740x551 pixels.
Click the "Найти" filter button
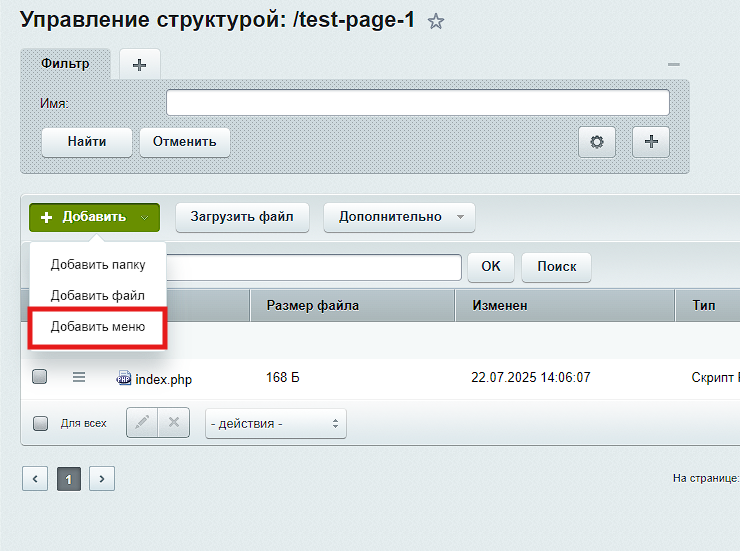pos(87,142)
